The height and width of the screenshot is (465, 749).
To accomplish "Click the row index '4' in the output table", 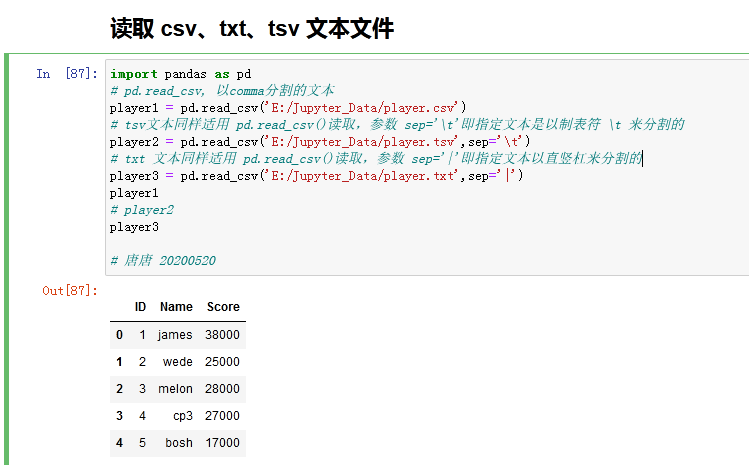I will pyautogui.click(x=119, y=443).
